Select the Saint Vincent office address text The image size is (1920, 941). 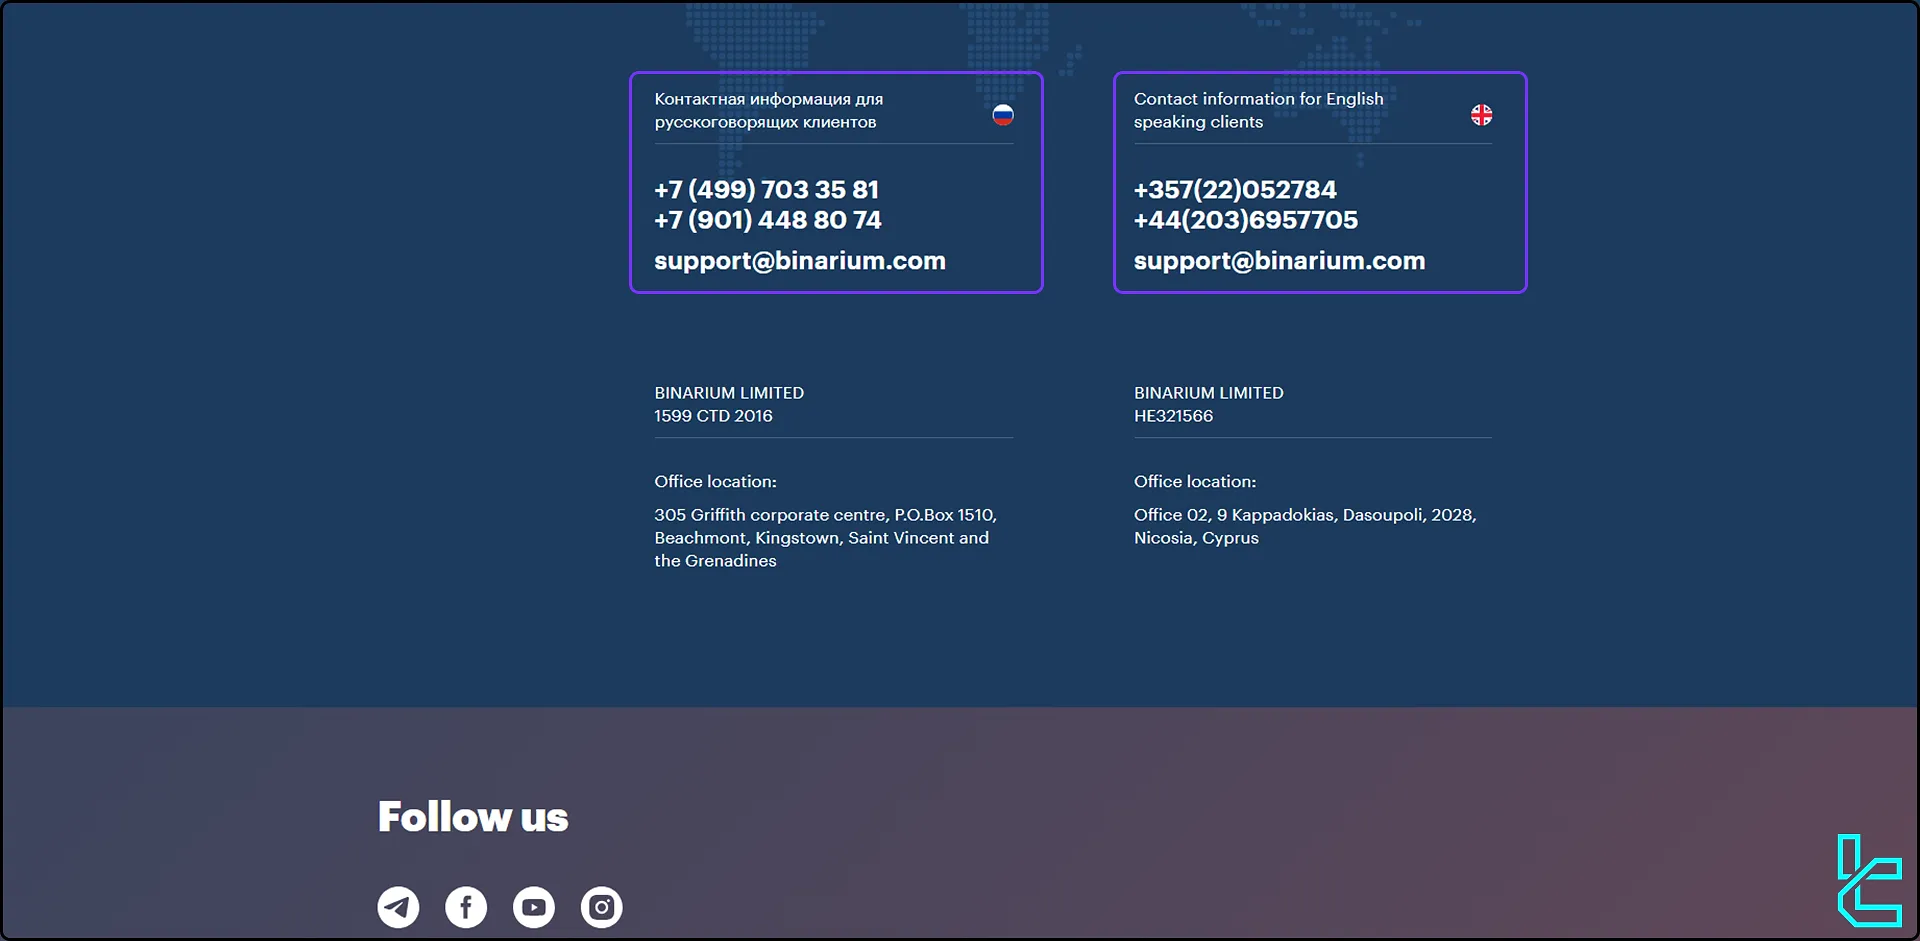826,538
